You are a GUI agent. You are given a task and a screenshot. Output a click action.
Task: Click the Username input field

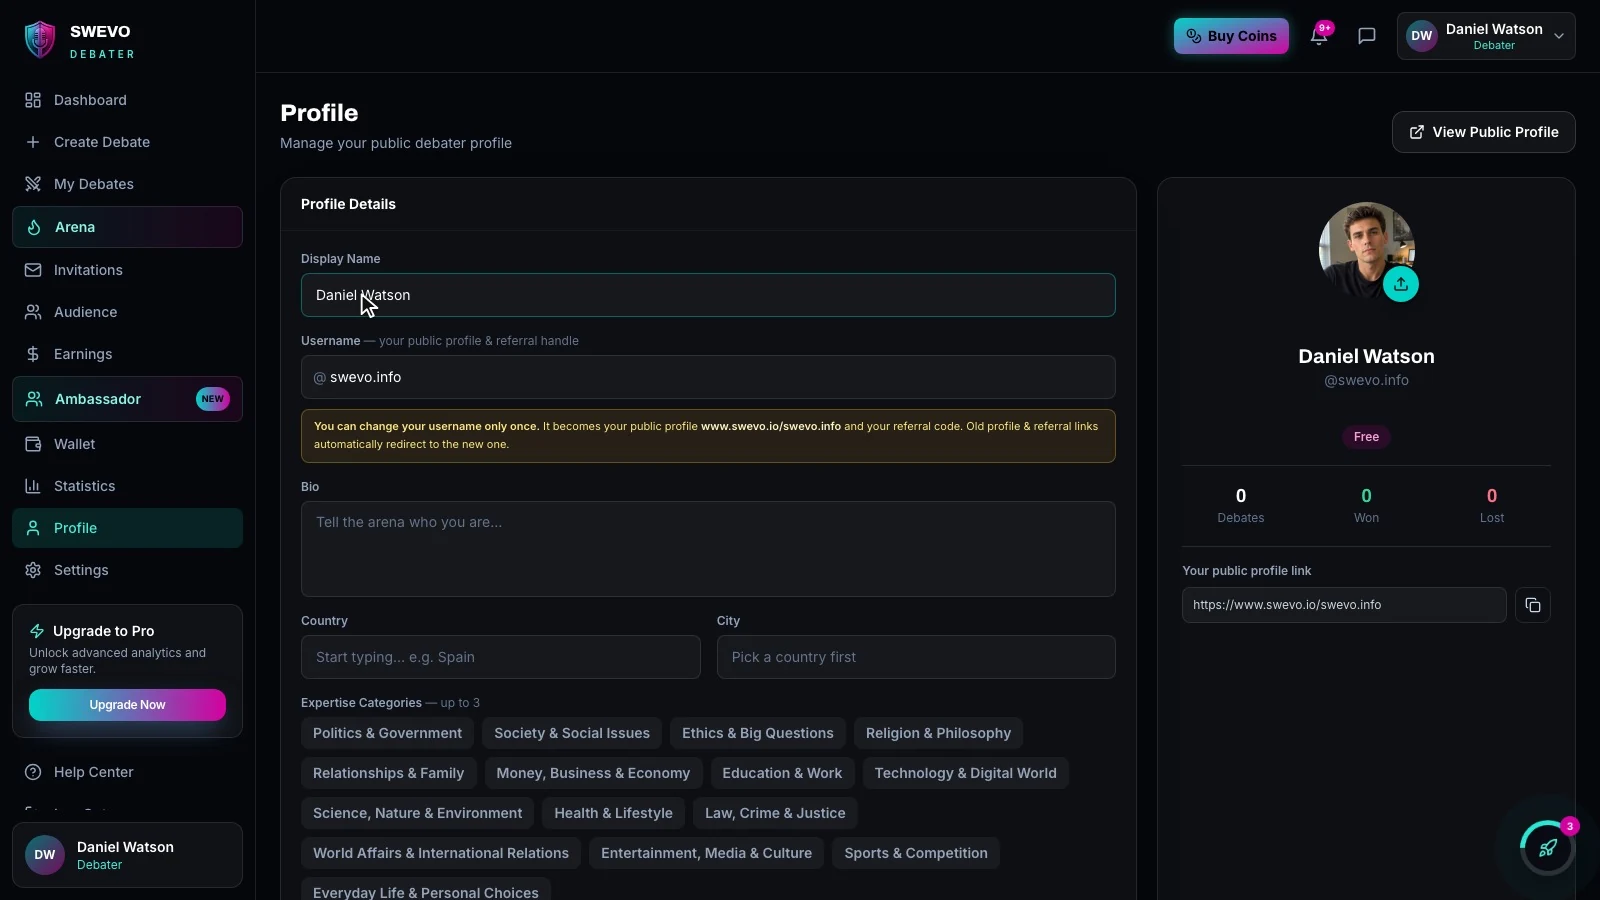pos(708,377)
